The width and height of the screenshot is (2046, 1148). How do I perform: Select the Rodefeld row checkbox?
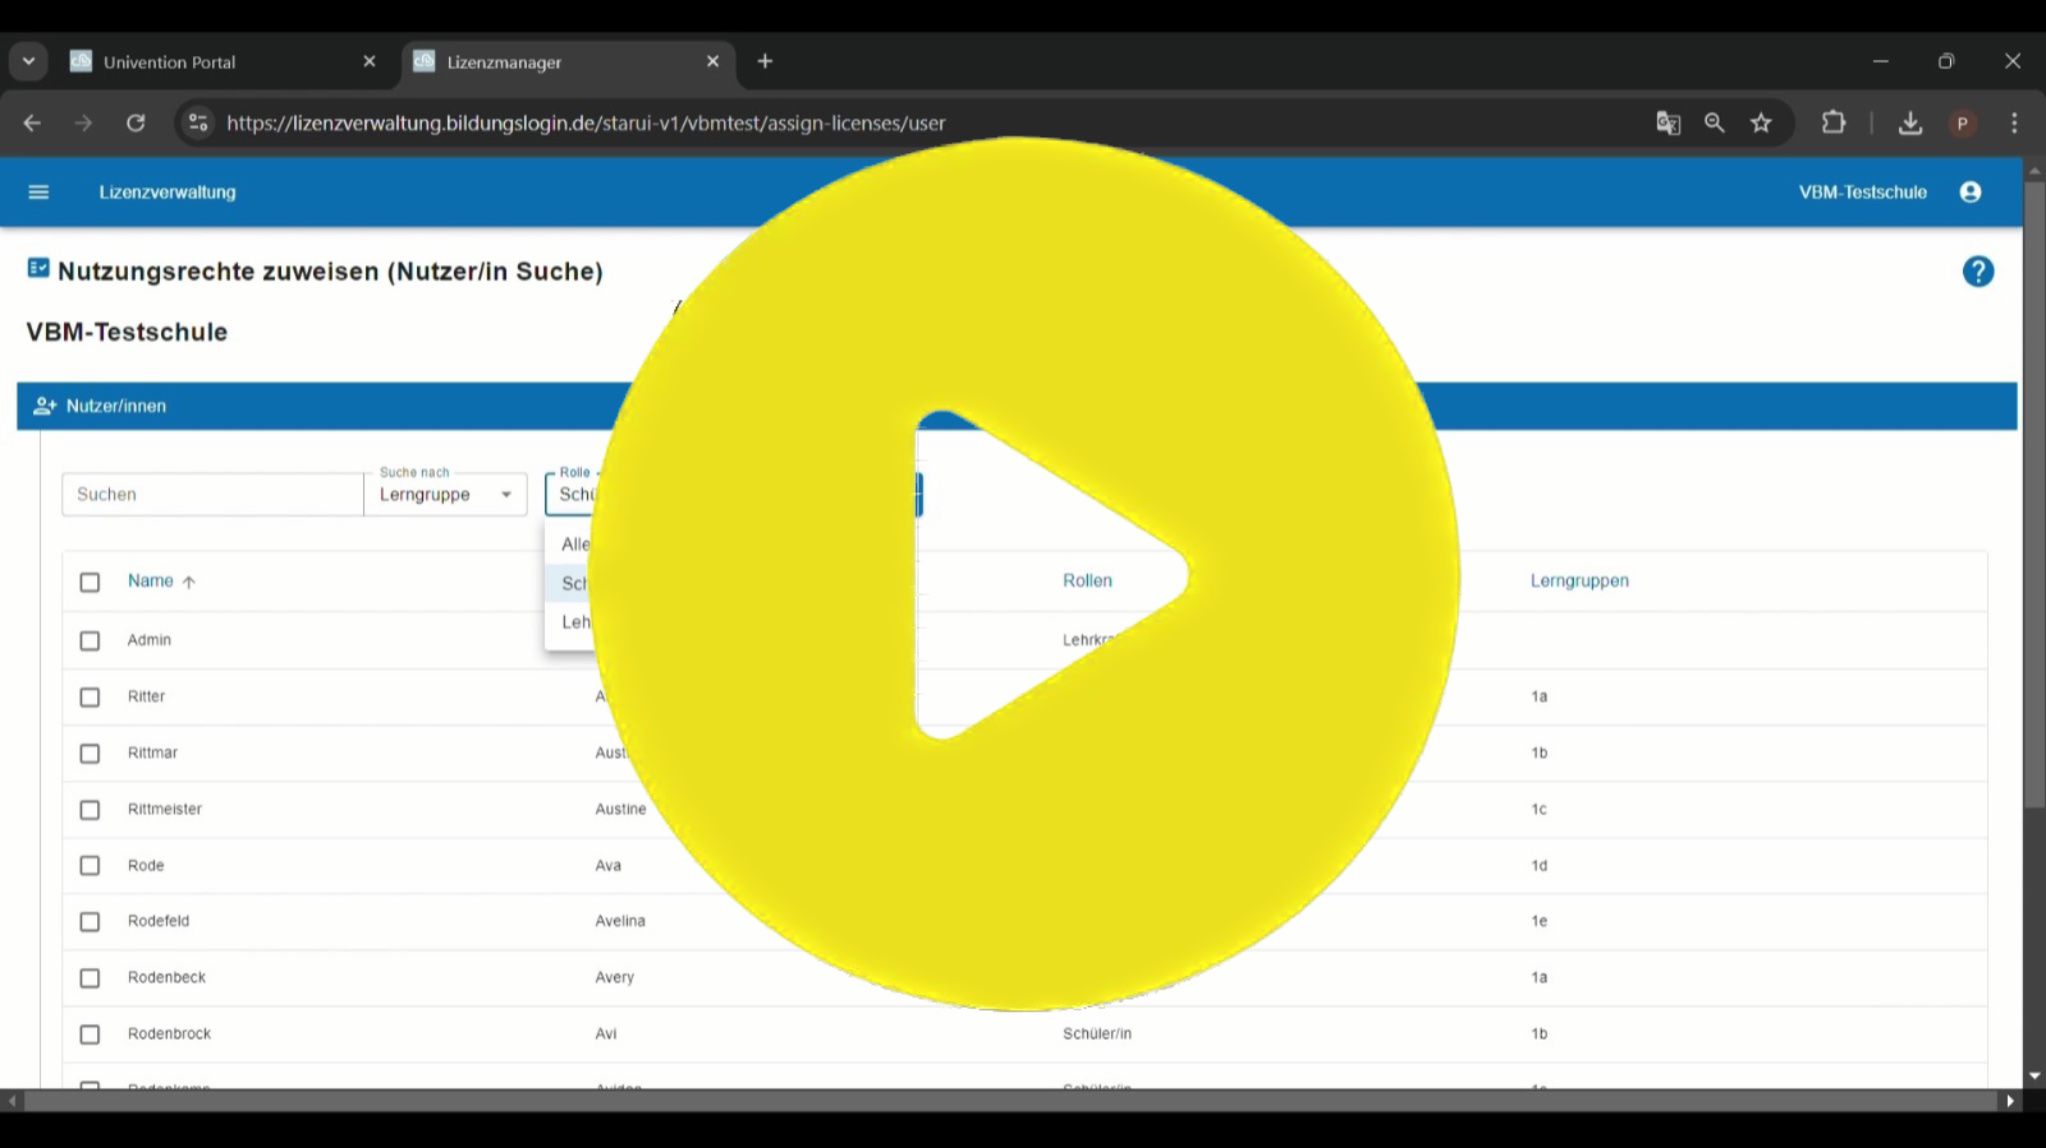90,922
